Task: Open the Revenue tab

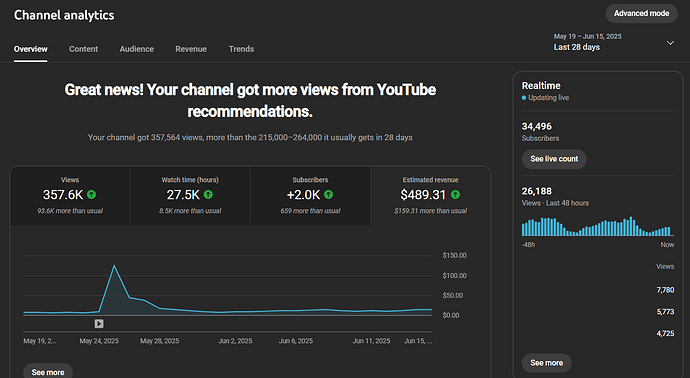Action: pos(191,49)
